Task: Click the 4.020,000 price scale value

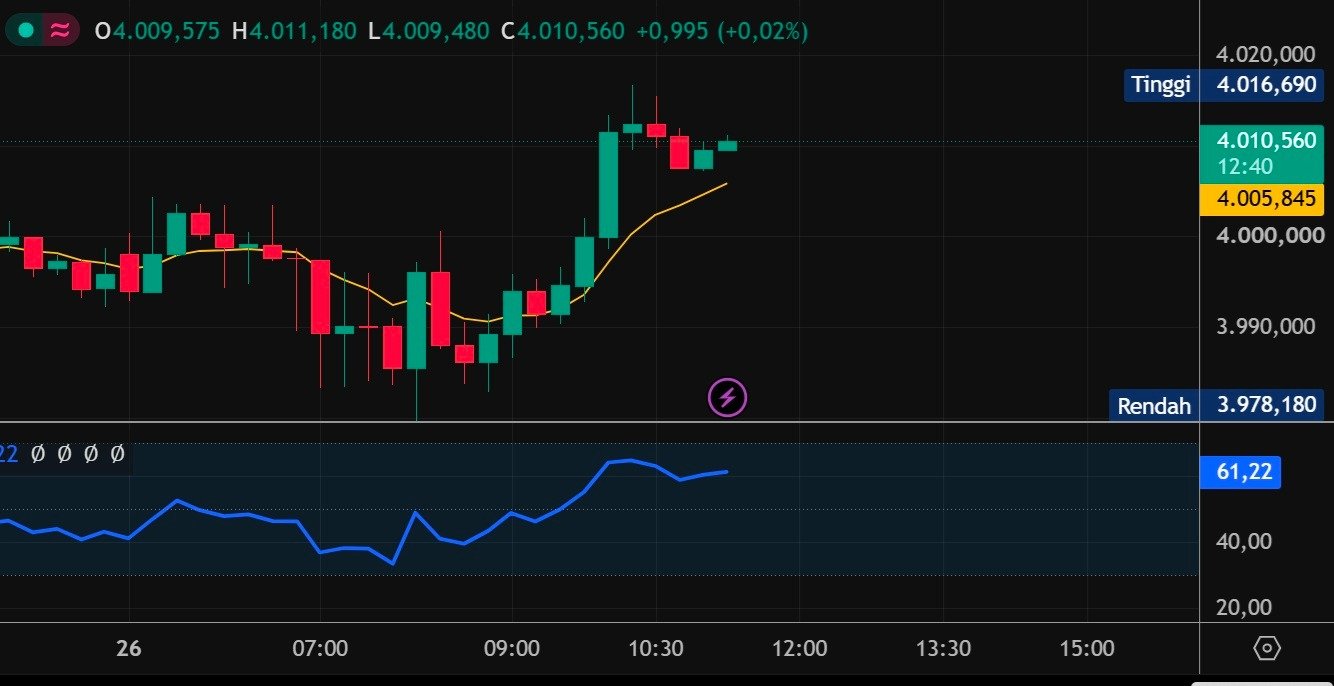Action: point(1266,54)
